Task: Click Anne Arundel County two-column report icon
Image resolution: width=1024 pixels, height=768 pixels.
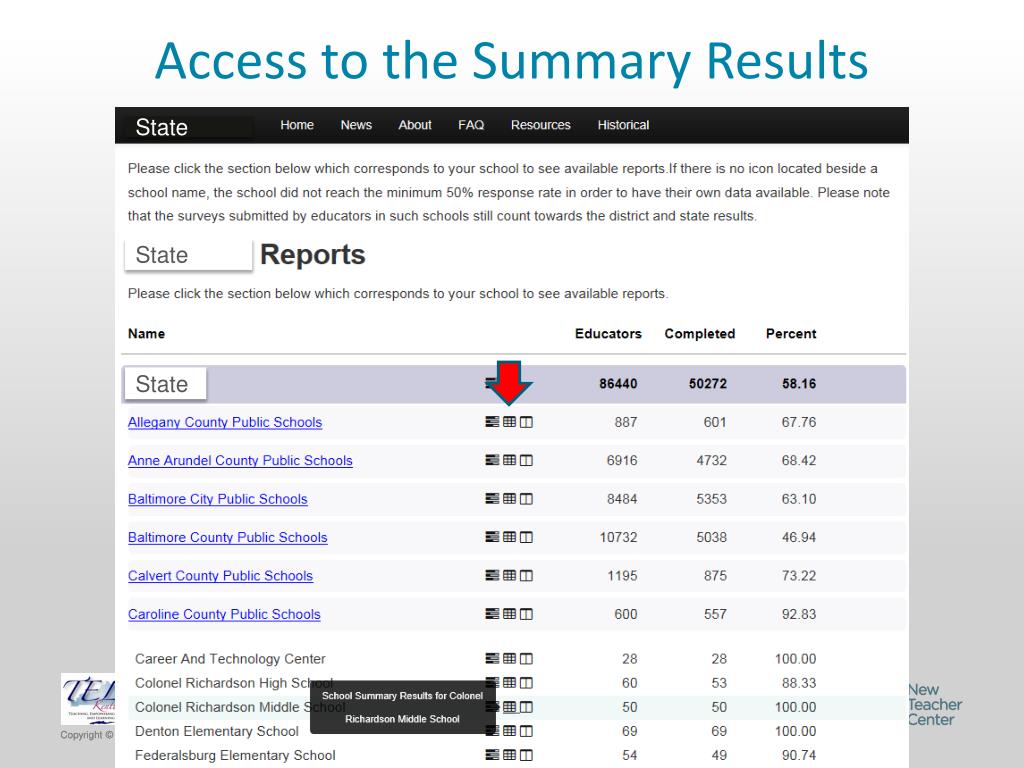Action: point(526,460)
